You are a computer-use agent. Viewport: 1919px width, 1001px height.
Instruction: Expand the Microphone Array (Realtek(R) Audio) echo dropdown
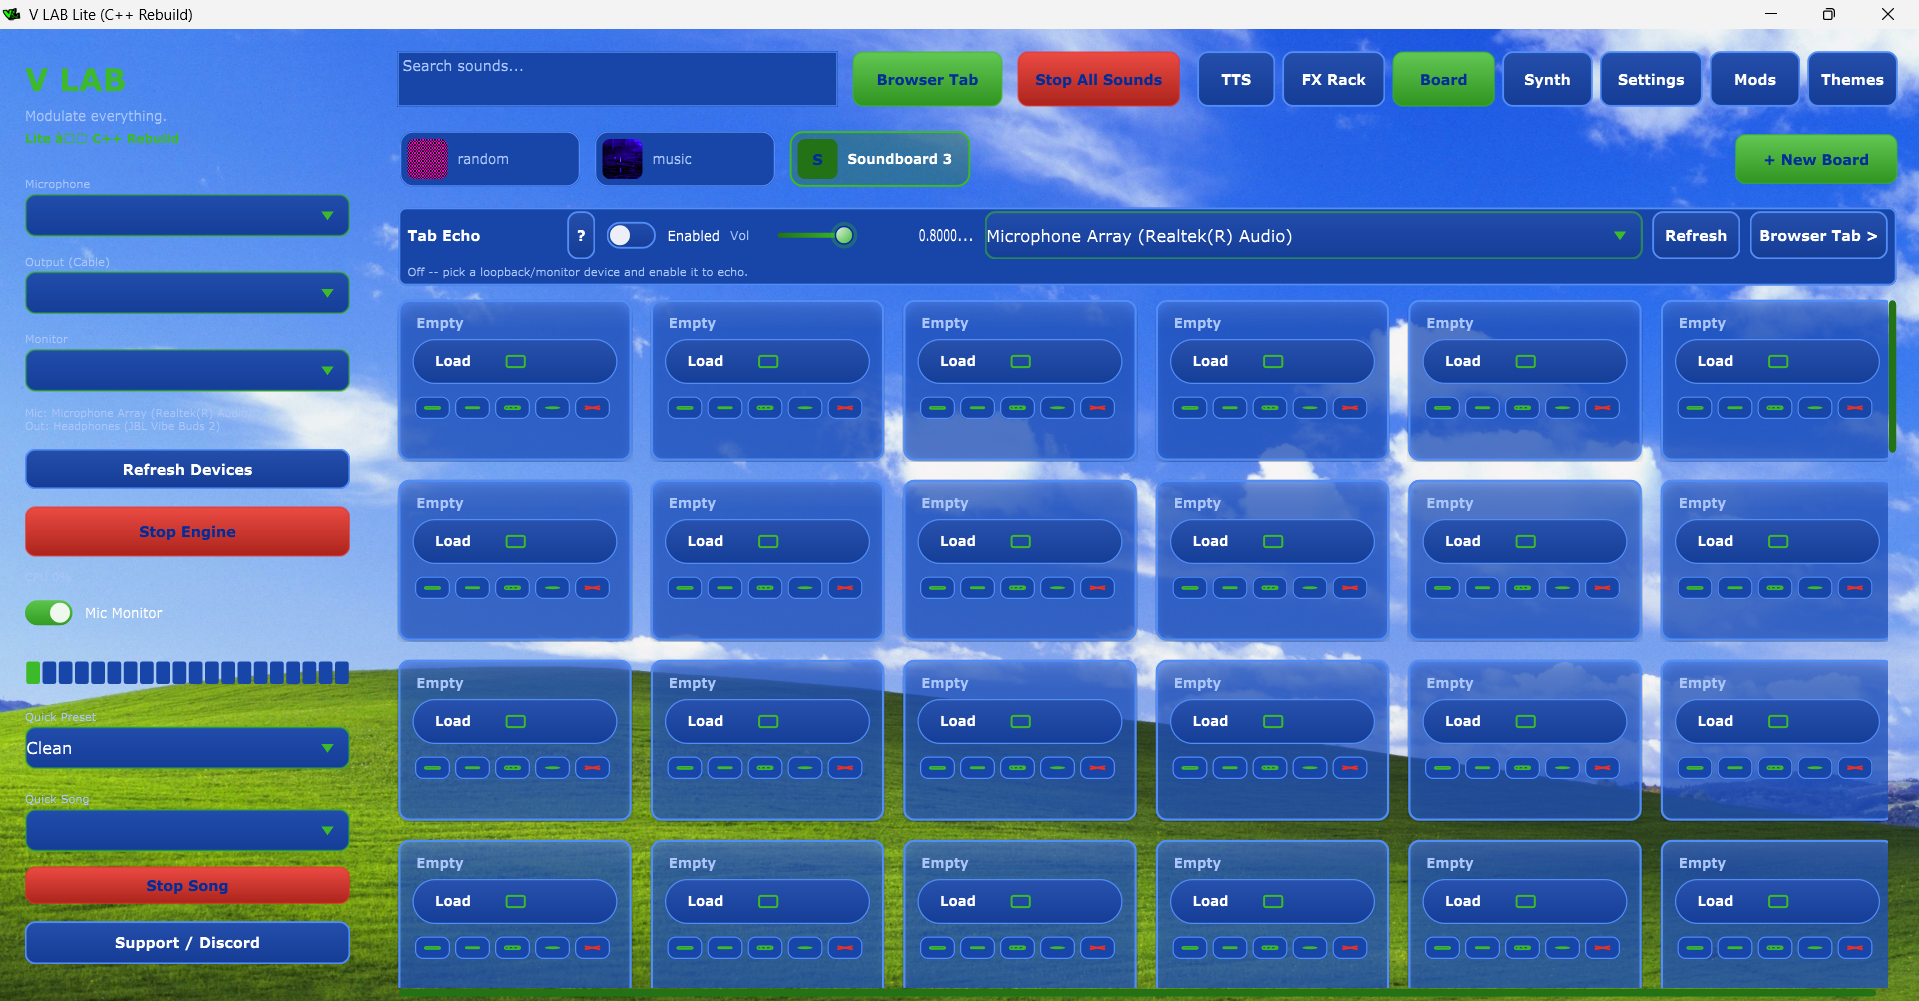tap(1313, 236)
